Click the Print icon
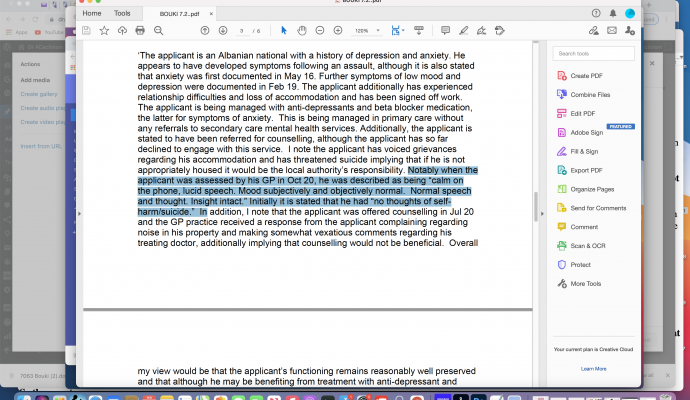This screenshot has width=690, height=400. [x=139, y=31]
